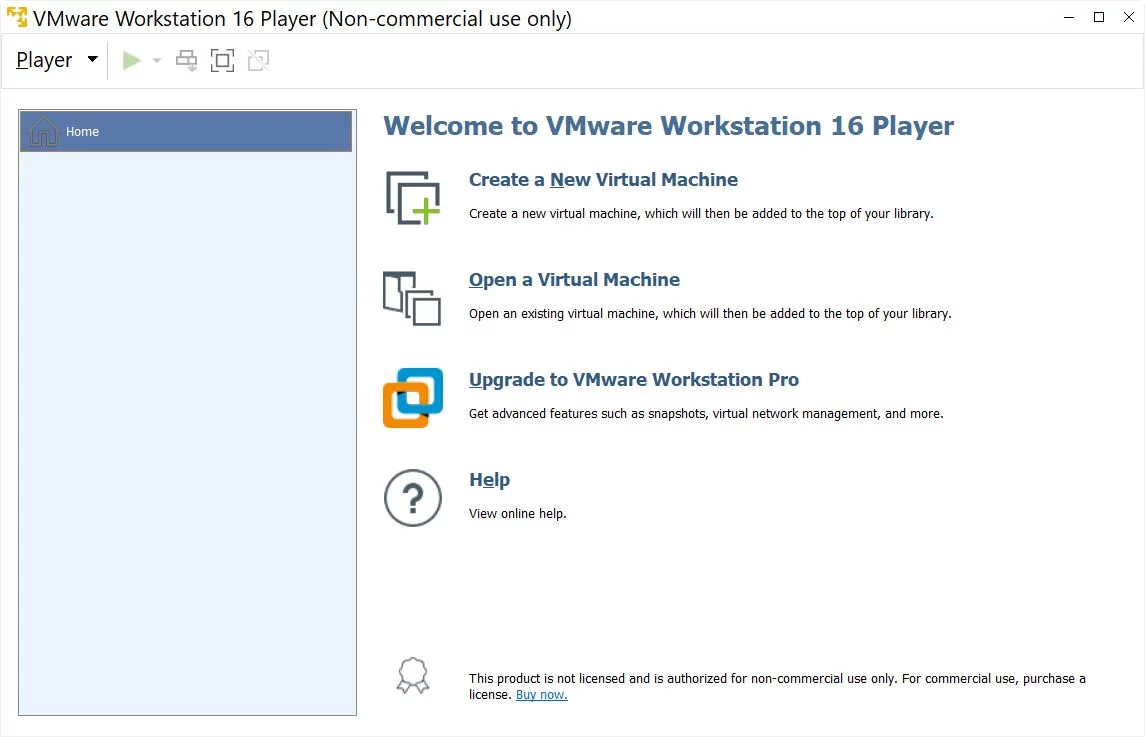Click Send Ctrl+Alt+Del toolbar icon
Viewport: 1145px width, 737px height.
point(187,61)
